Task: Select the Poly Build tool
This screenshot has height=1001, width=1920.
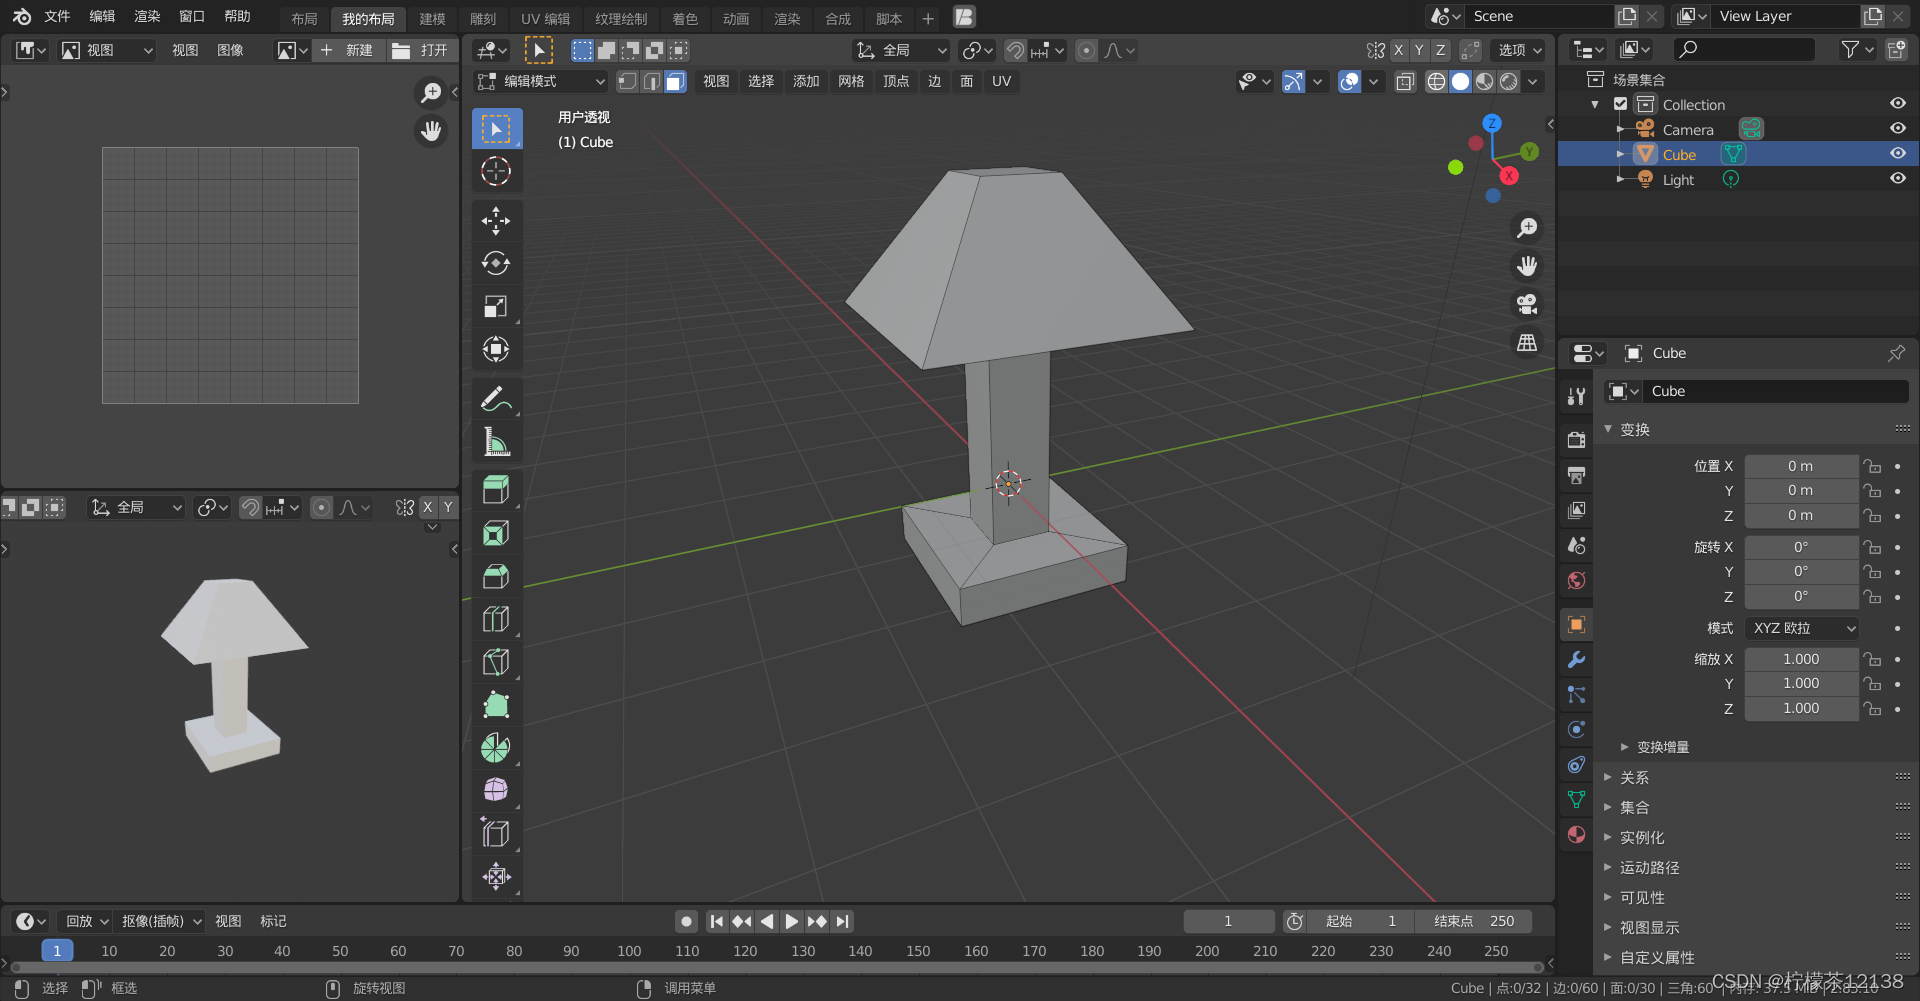Action: coord(496,705)
